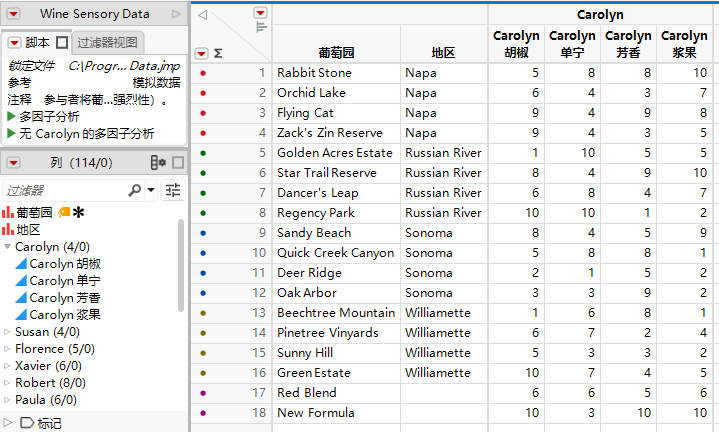The image size is (719, 432).
Task: Collapse the Carolyn (4/0) group
Action: (x=7, y=247)
